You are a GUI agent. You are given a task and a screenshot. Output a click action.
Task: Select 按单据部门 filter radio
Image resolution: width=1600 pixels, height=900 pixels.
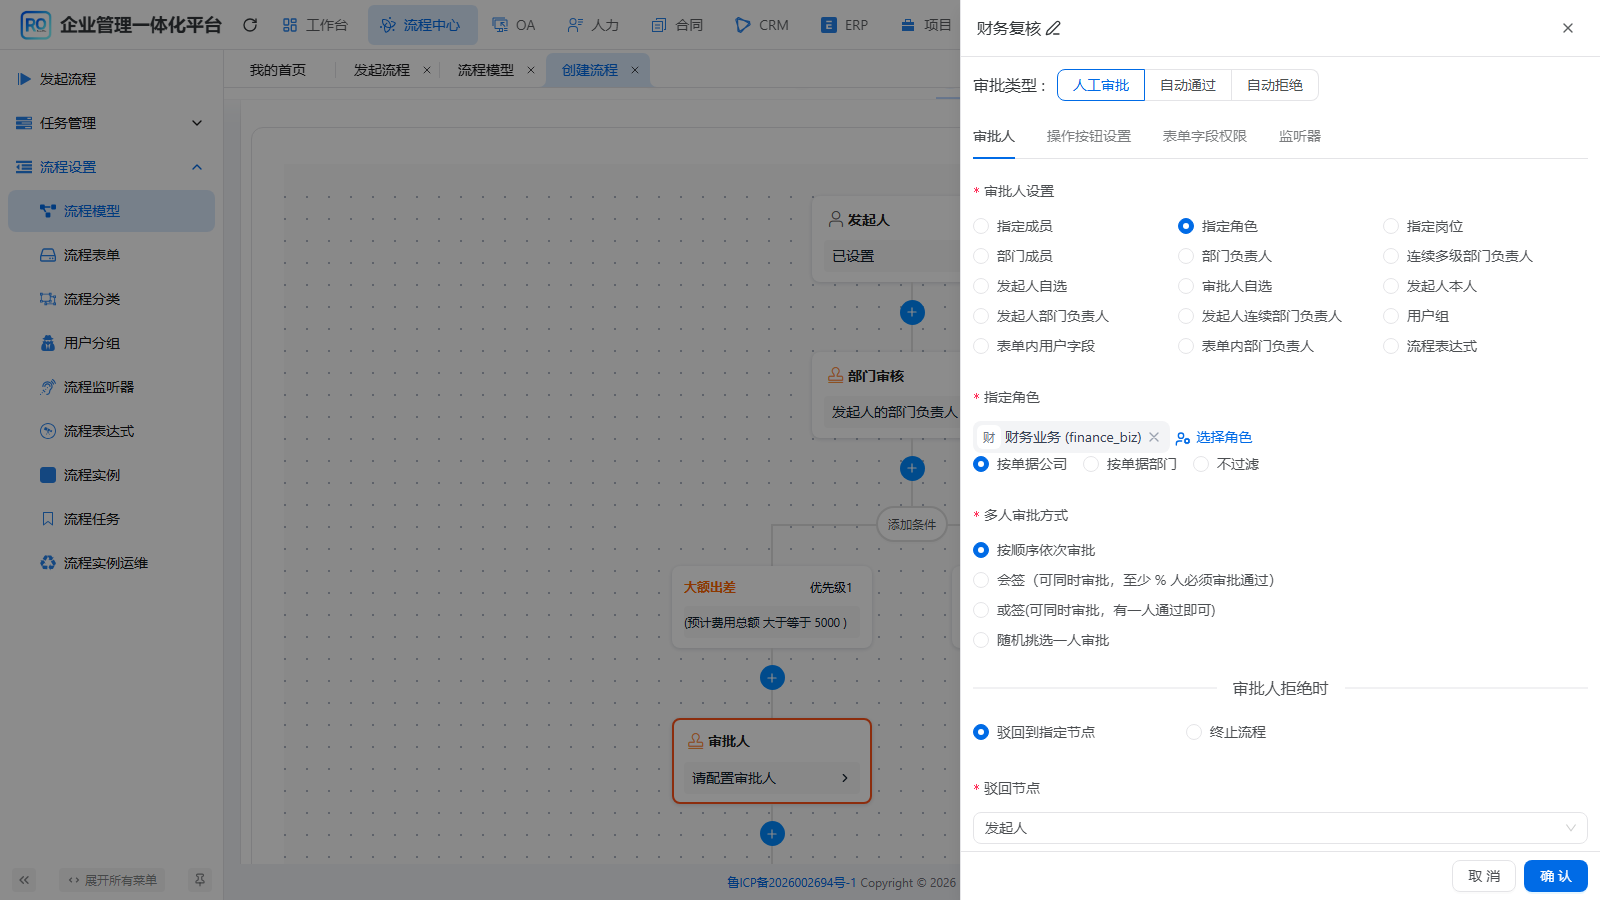pyautogui.click(x=1091, y=464)
